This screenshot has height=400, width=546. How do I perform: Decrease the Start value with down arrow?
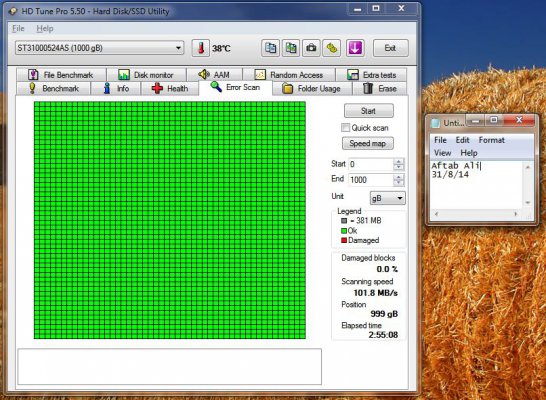[399, 167]
